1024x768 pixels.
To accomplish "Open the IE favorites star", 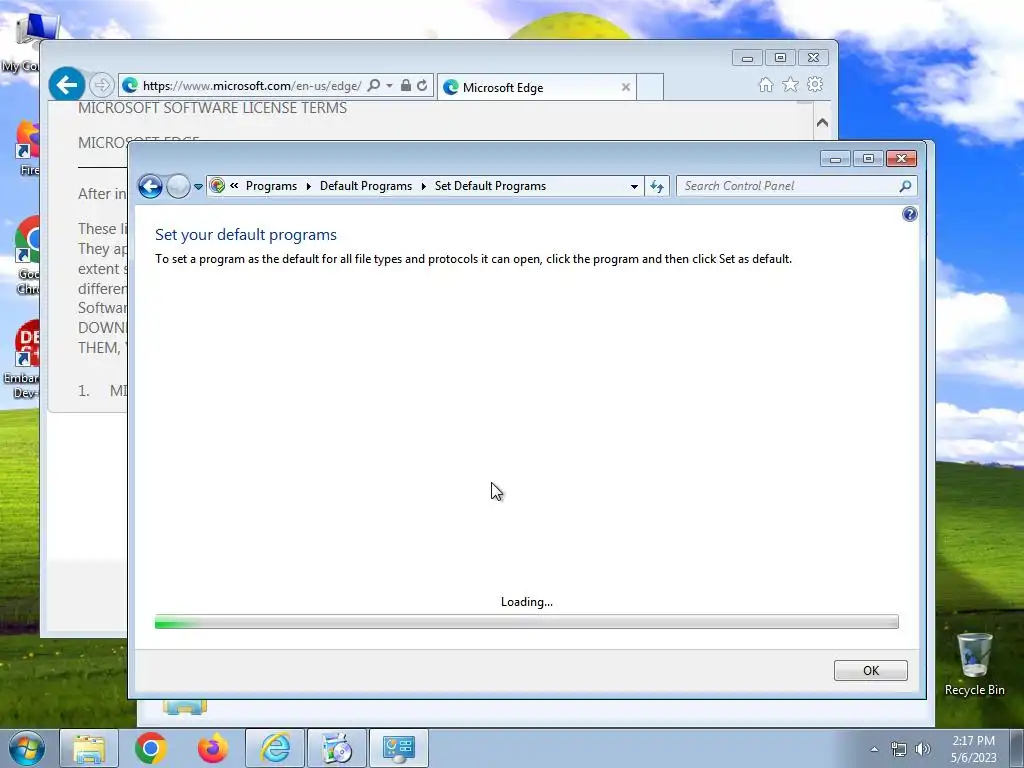I will click(790, 84).
